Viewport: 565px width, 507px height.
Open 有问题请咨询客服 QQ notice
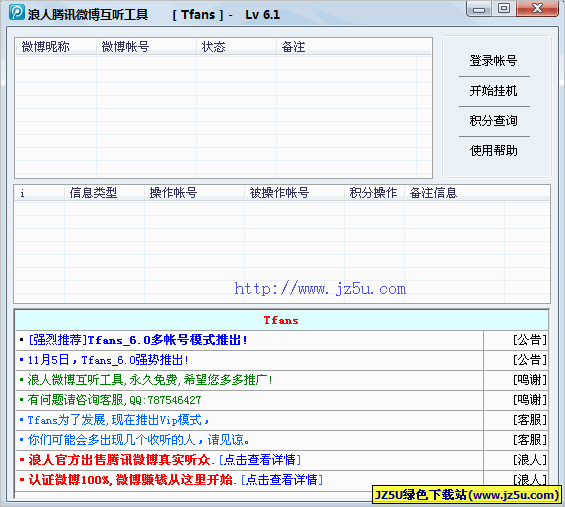[115, 400]
